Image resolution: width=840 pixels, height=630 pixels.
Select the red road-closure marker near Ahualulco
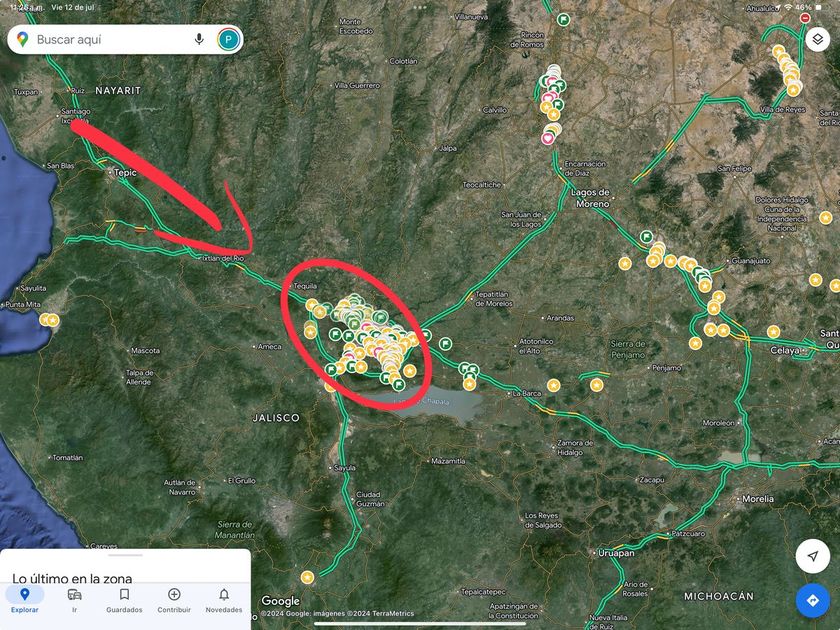[x=805, y=18]
